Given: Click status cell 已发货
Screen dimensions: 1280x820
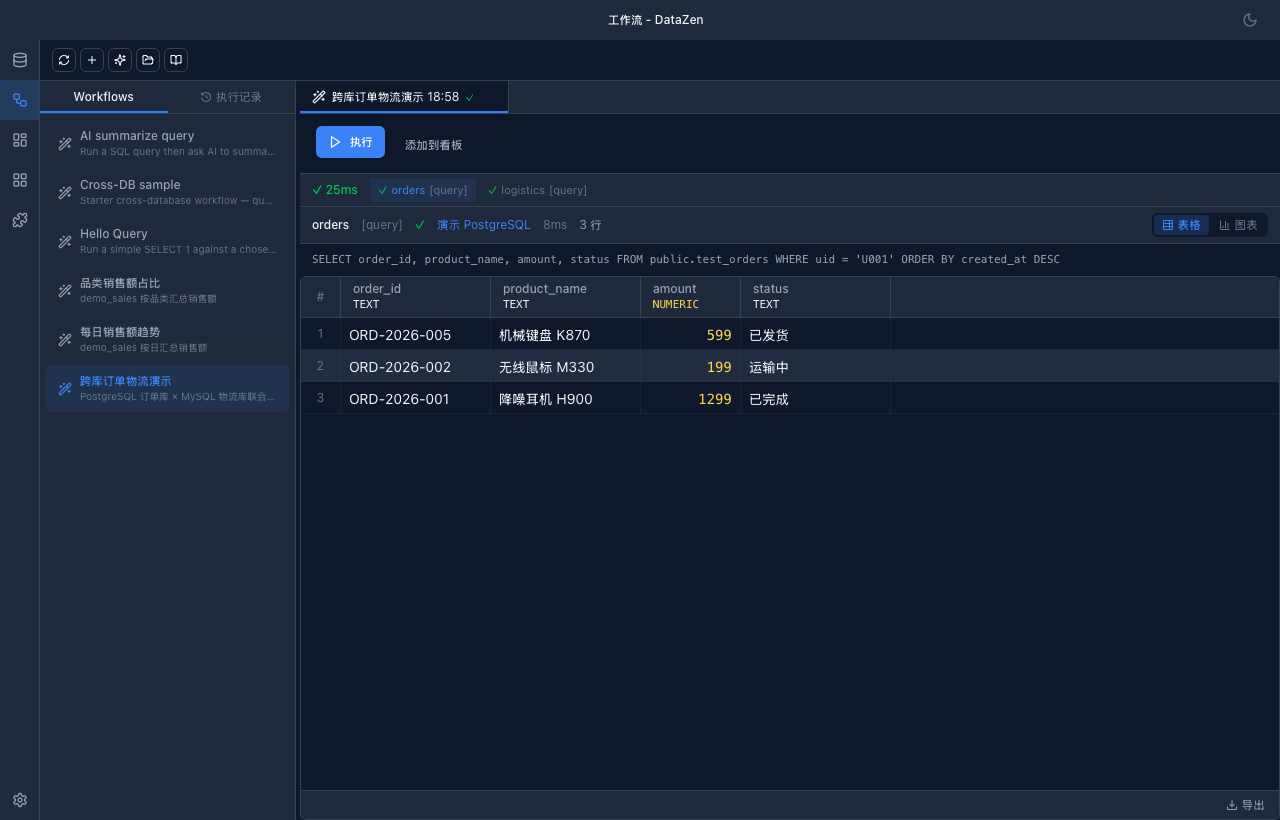Looking at the screenshot, I should [815, 335].
